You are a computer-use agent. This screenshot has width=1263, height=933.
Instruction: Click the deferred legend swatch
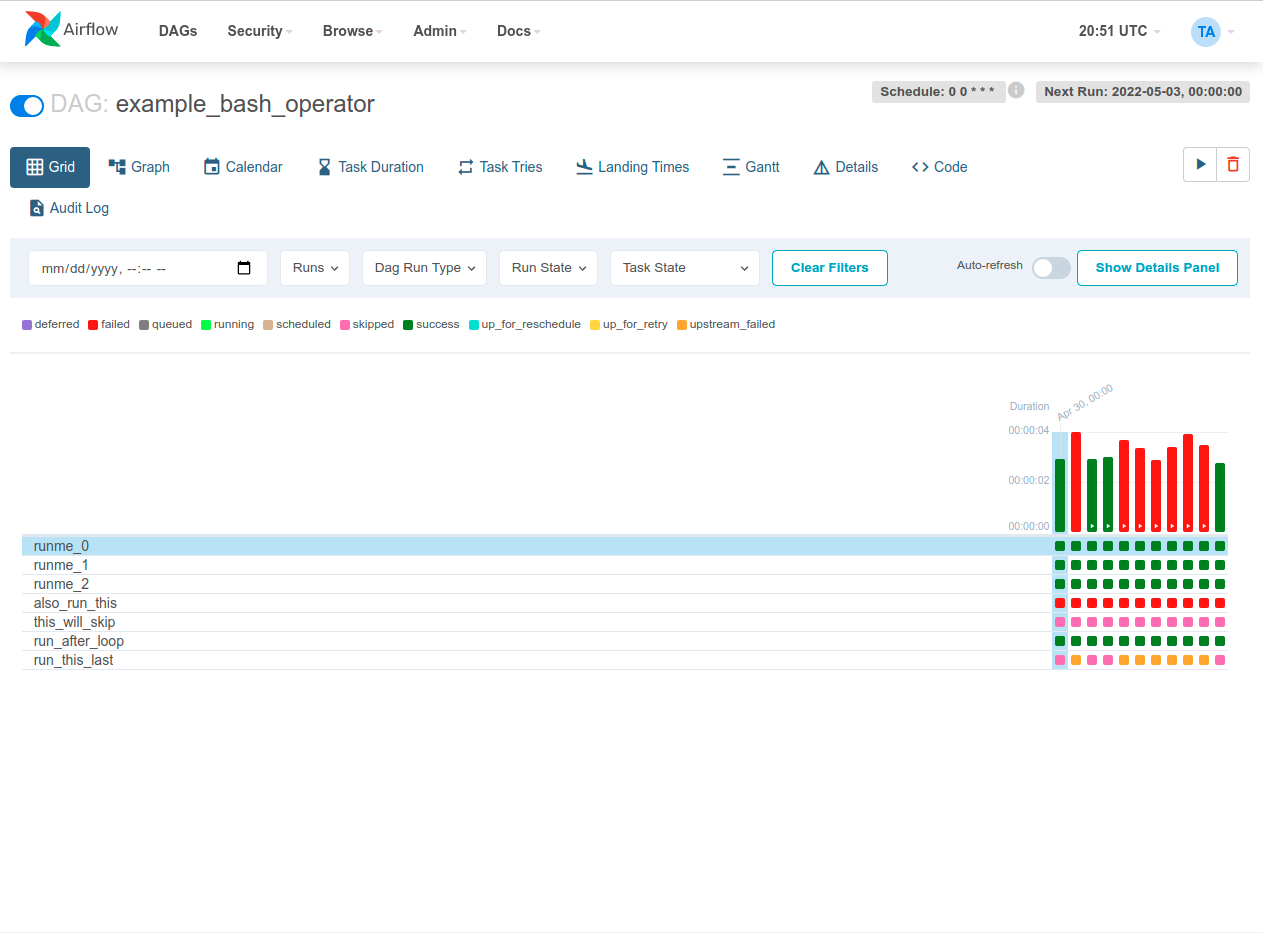click(27, 325)
